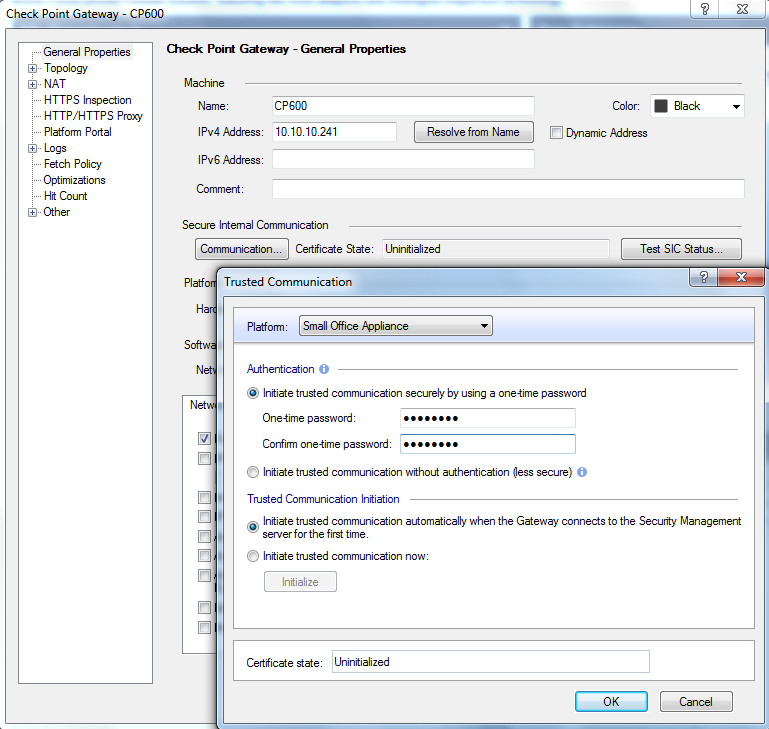Click the IPv4 Address field

(x=334, y=132)
